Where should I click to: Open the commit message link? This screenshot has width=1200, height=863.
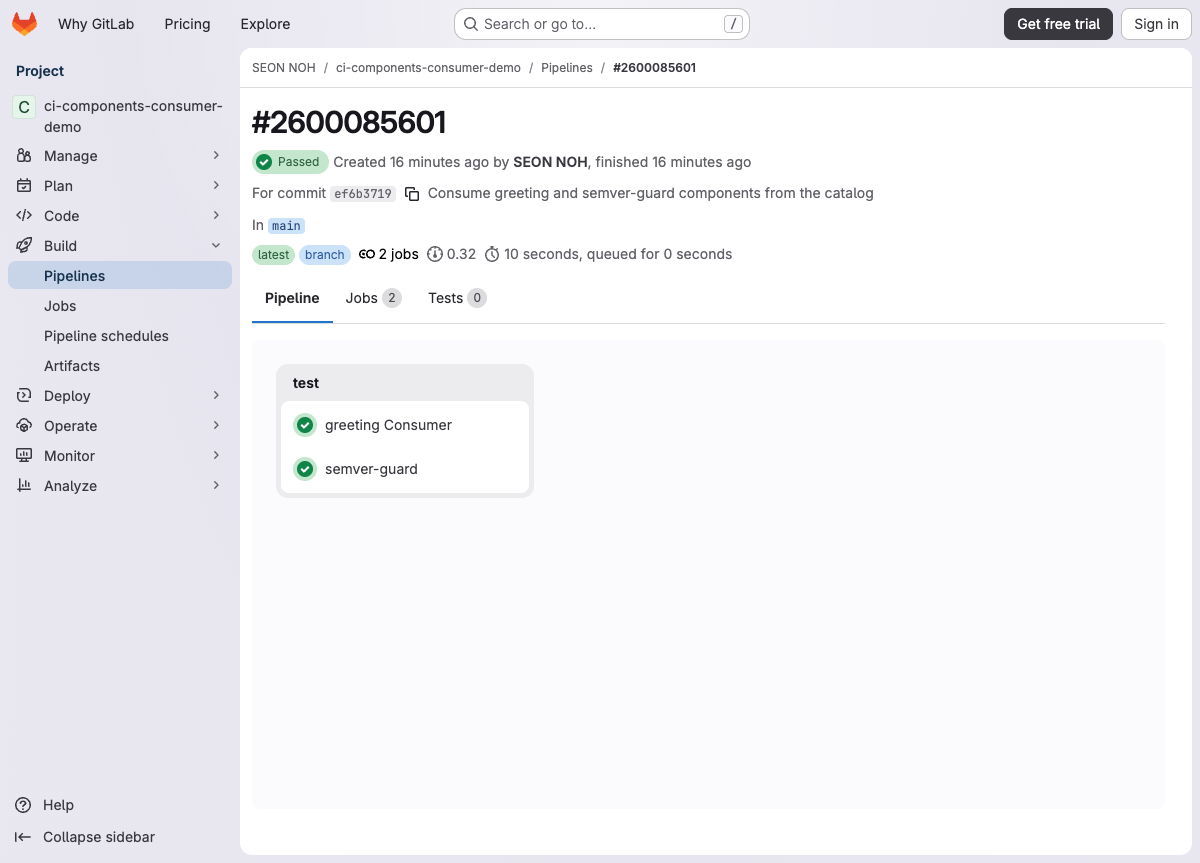click(x=650, y=193)
